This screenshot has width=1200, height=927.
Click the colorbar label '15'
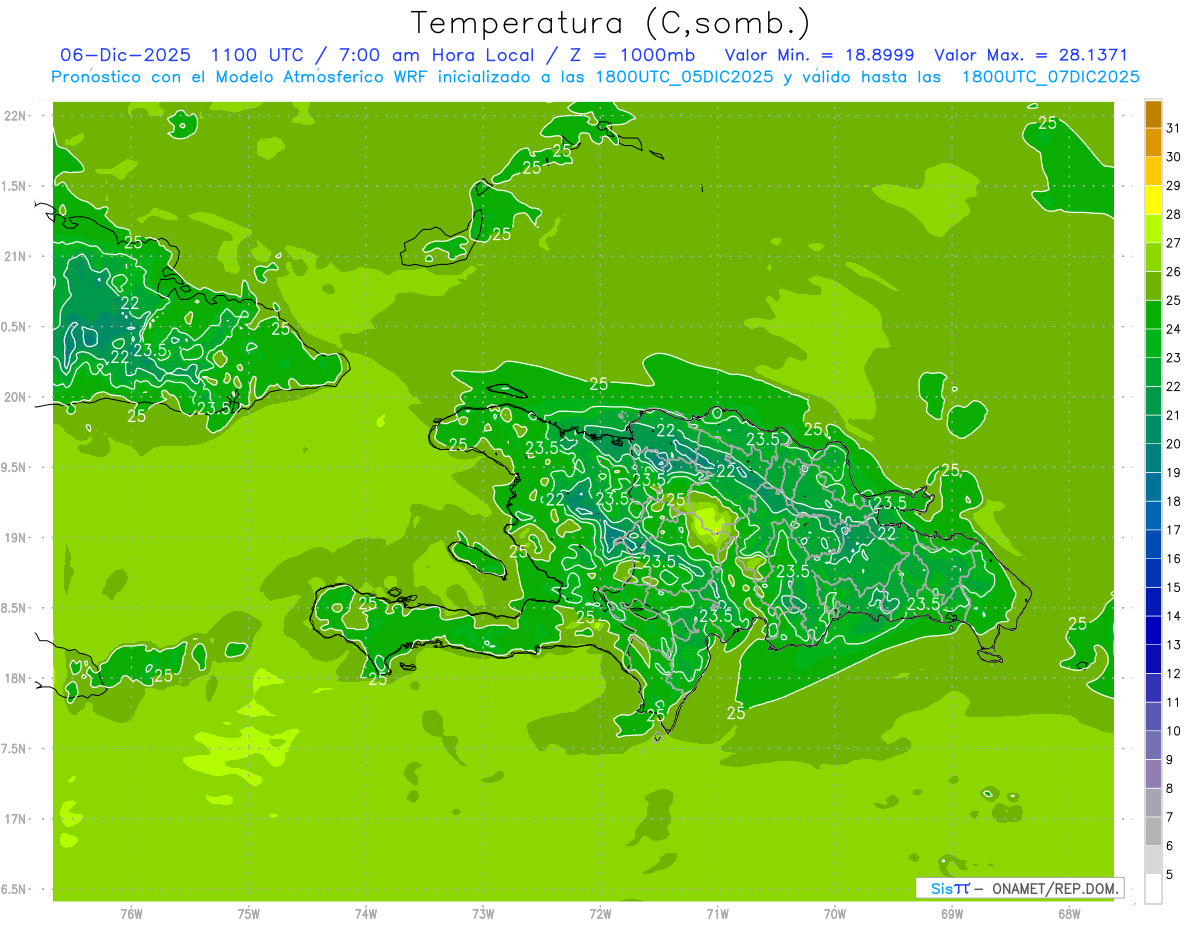1174,588
